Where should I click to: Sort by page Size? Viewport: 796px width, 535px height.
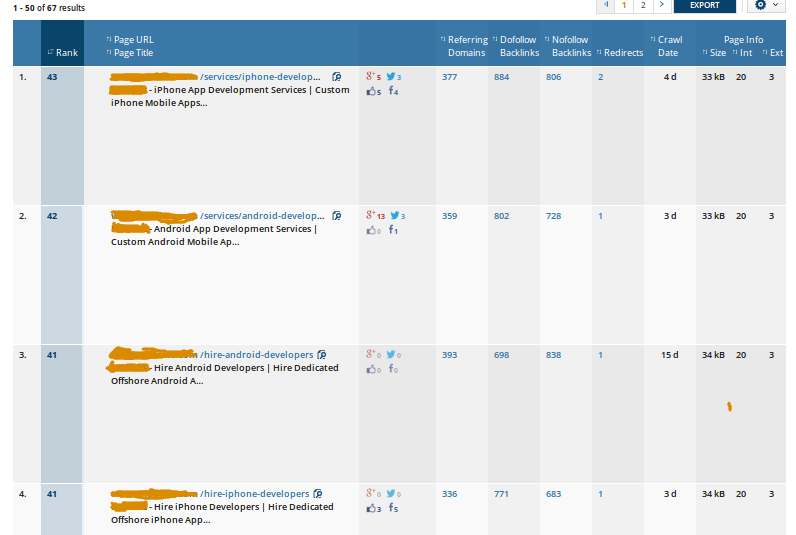pos(714,53)
